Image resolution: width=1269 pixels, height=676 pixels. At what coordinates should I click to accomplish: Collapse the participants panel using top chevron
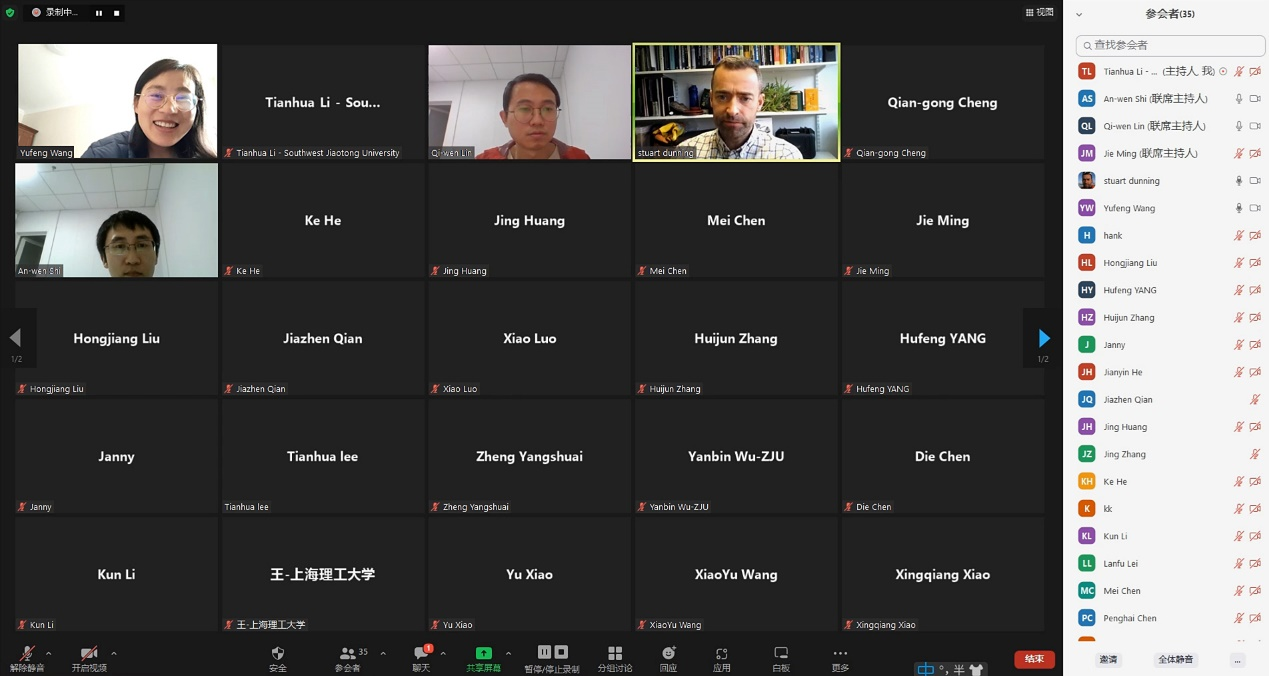[x=1079, y=14]
